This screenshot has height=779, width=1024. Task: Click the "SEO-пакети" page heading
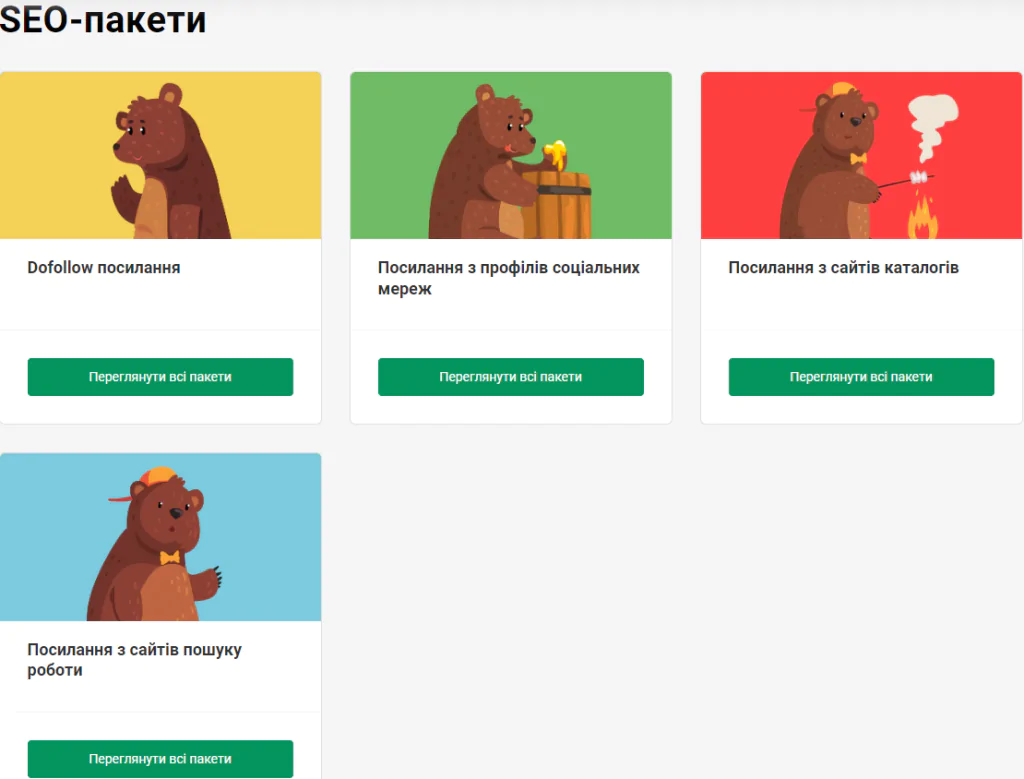pyautogui.click(x=103, y=20)
